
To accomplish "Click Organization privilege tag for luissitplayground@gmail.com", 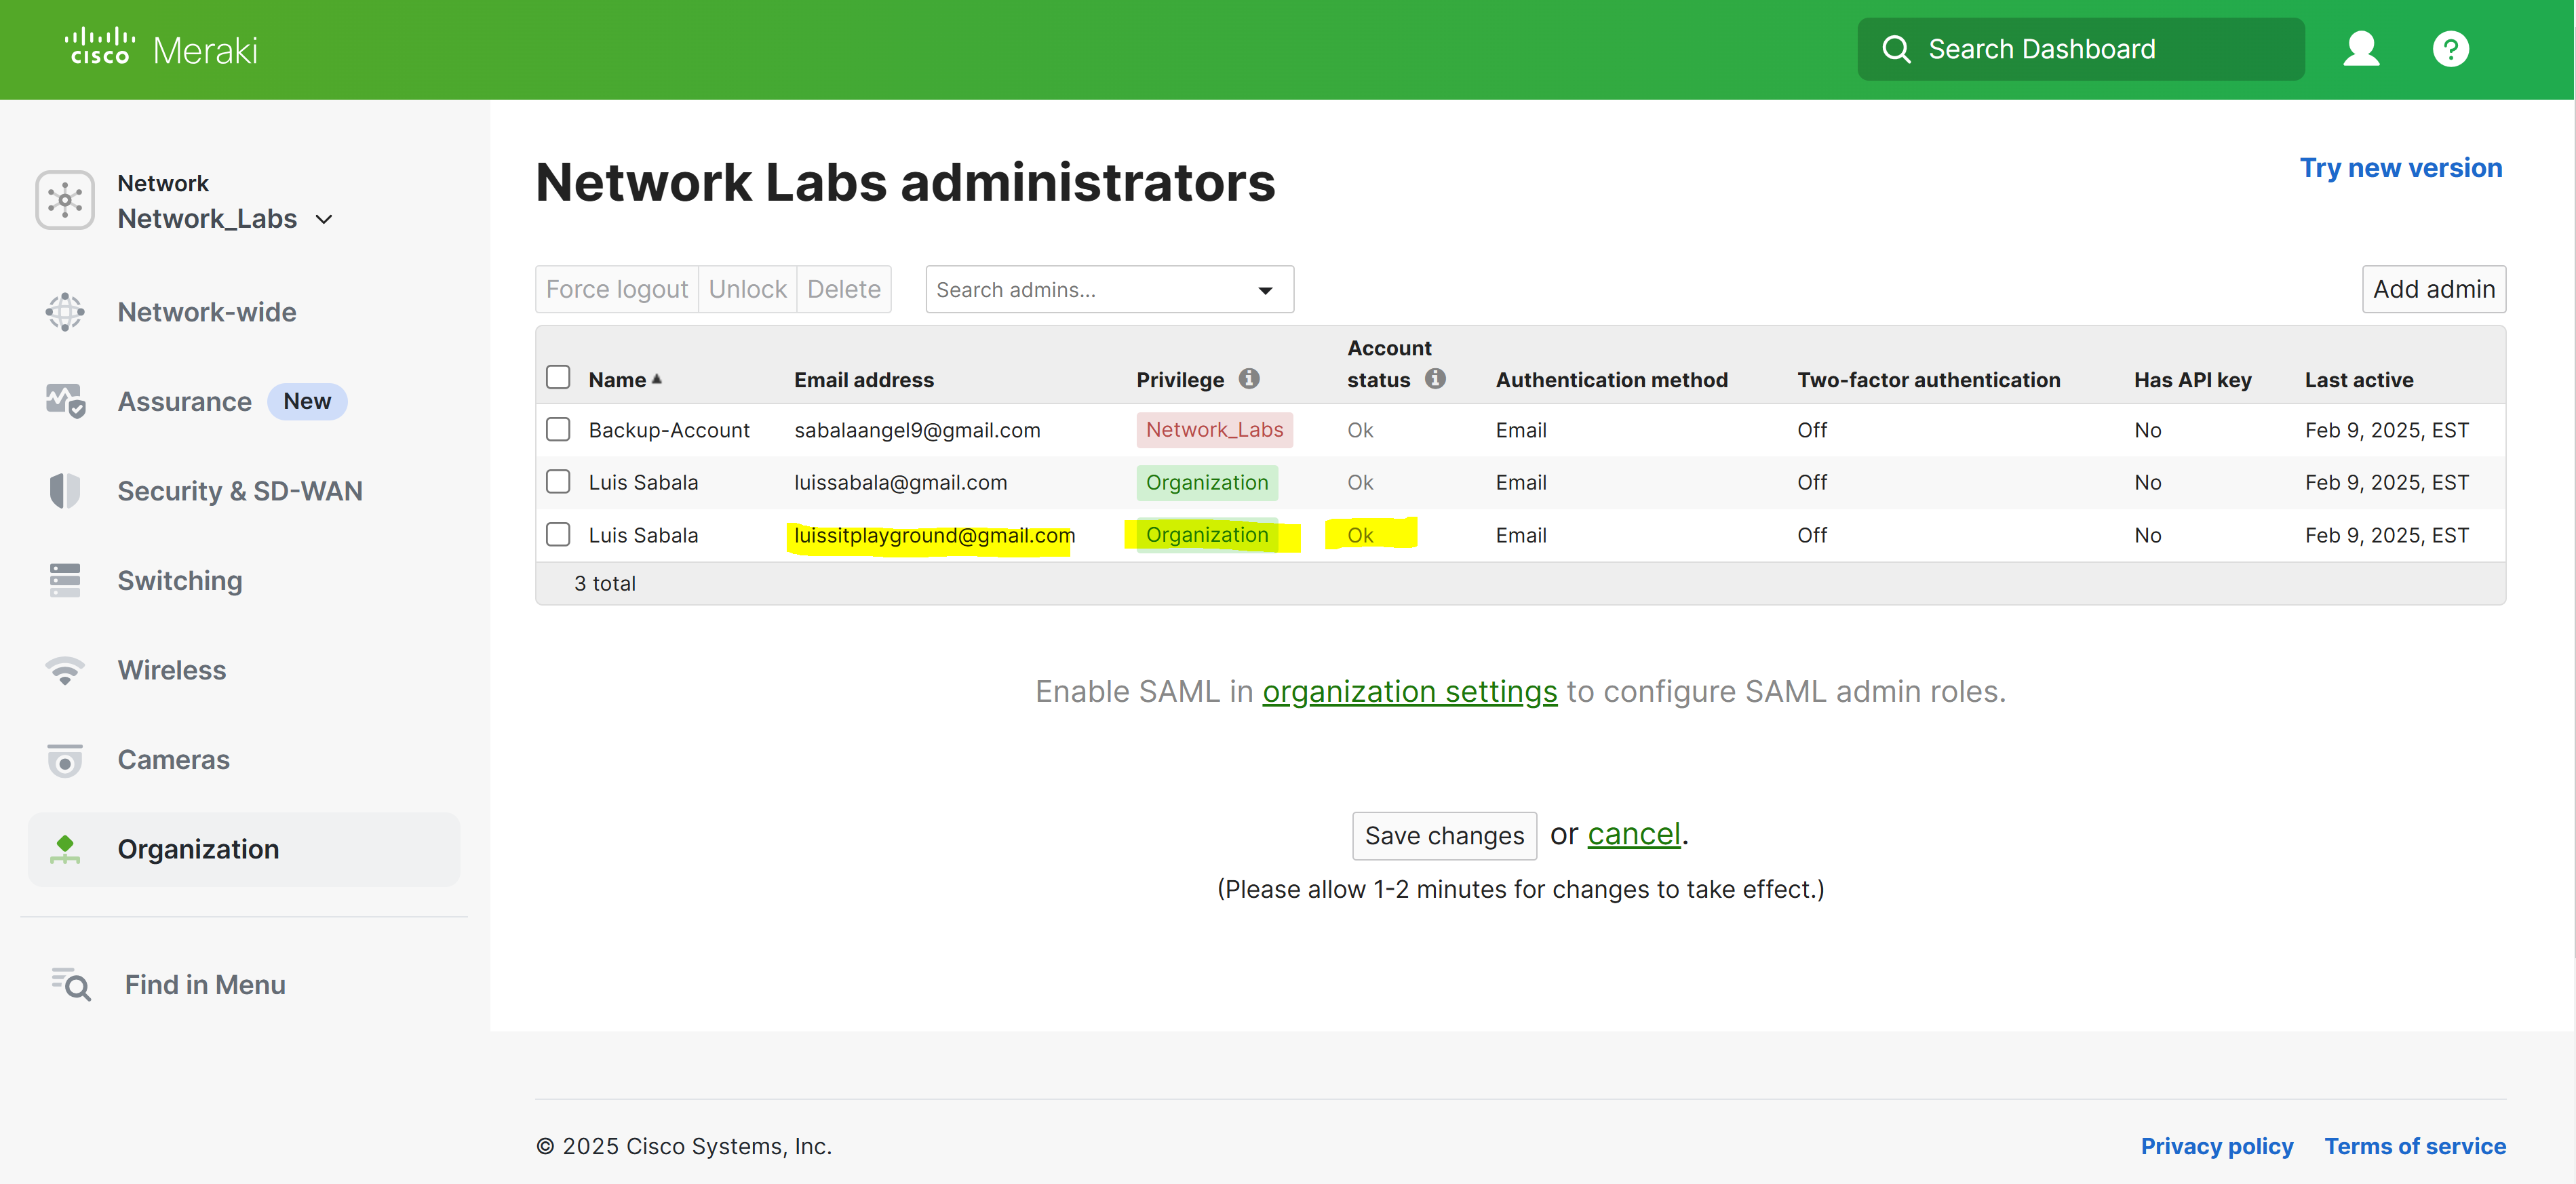I will pyautogui.click(x=1207, y=535).
